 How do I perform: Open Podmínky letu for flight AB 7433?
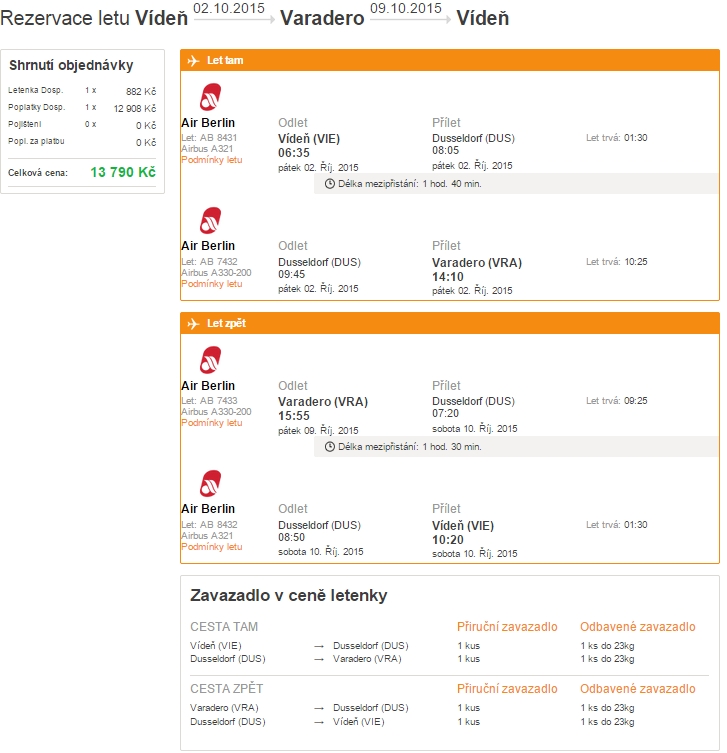click(212, 423)
